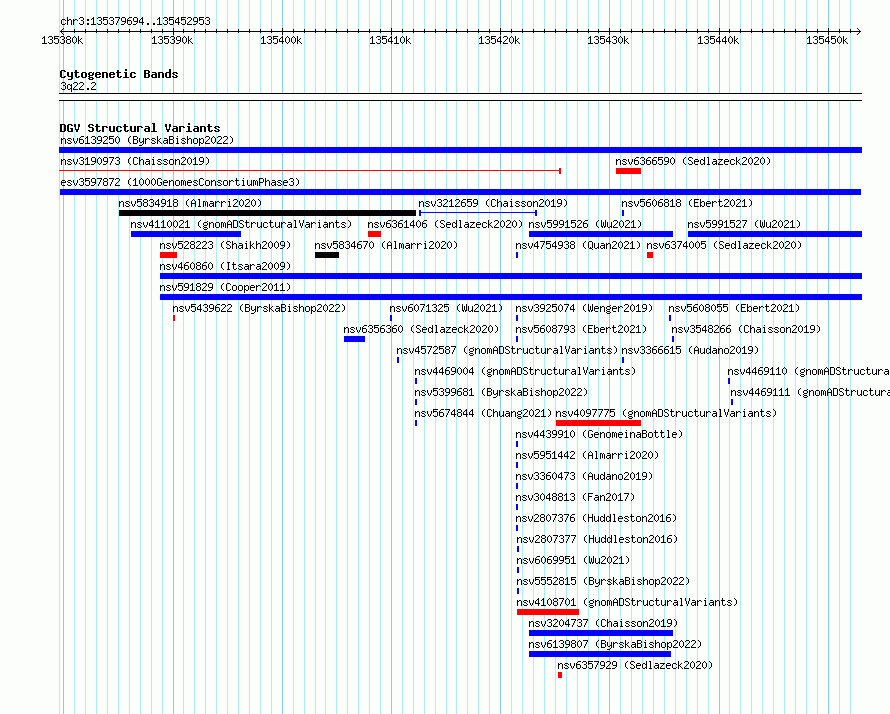Viewport: 890px width, 714px height.
Task: Open nsv5399681 (ByrskaBishop2022) variant
Action: (x=501, y=392)
